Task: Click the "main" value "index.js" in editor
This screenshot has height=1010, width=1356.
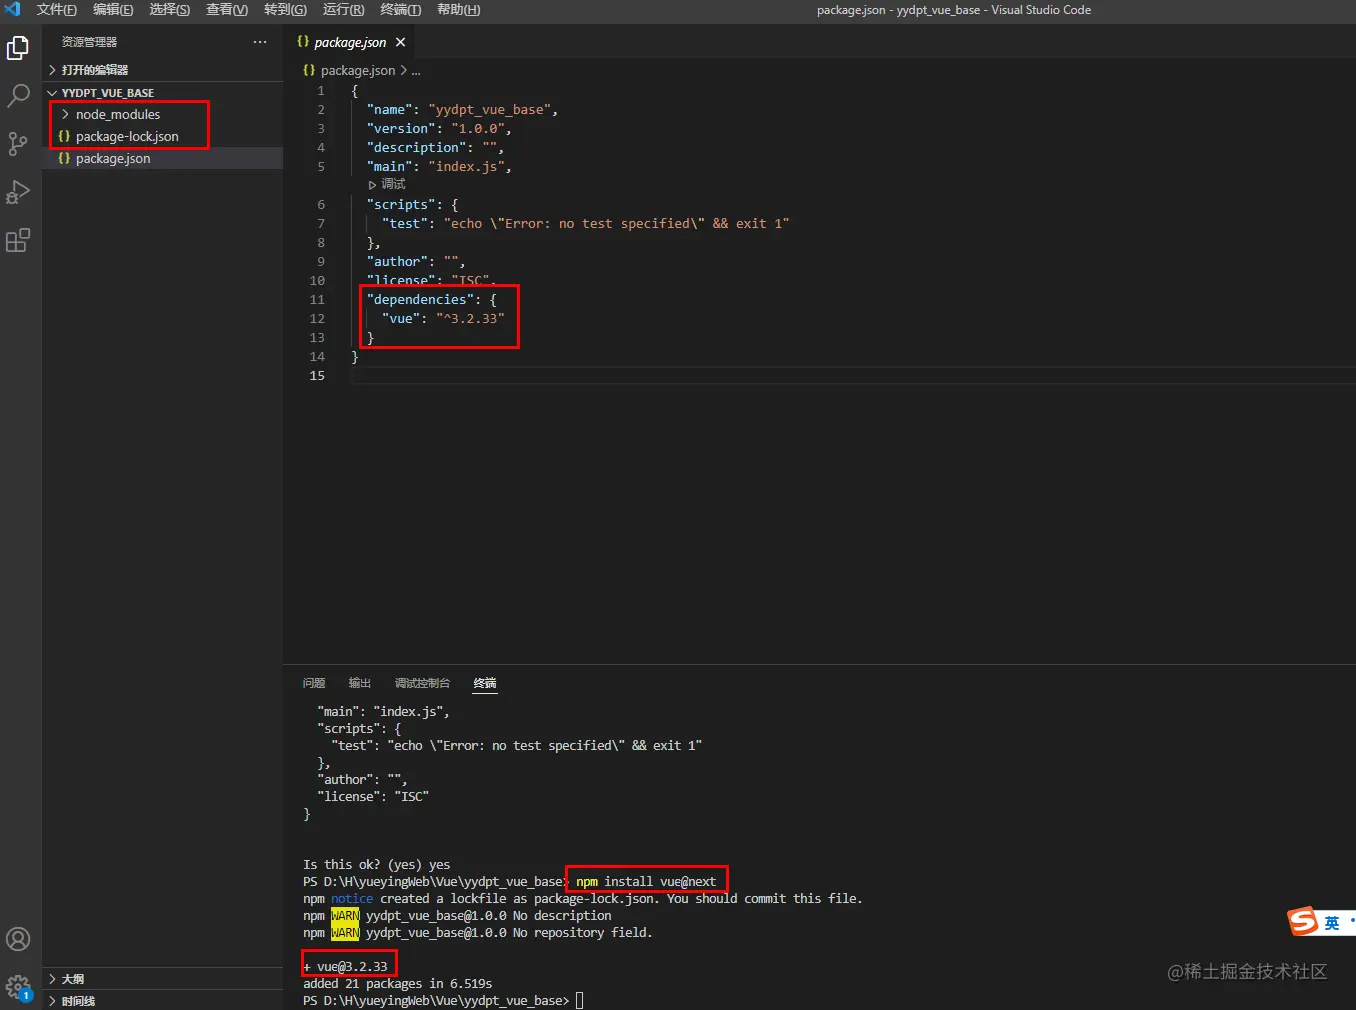Action: tap(467, 166)
